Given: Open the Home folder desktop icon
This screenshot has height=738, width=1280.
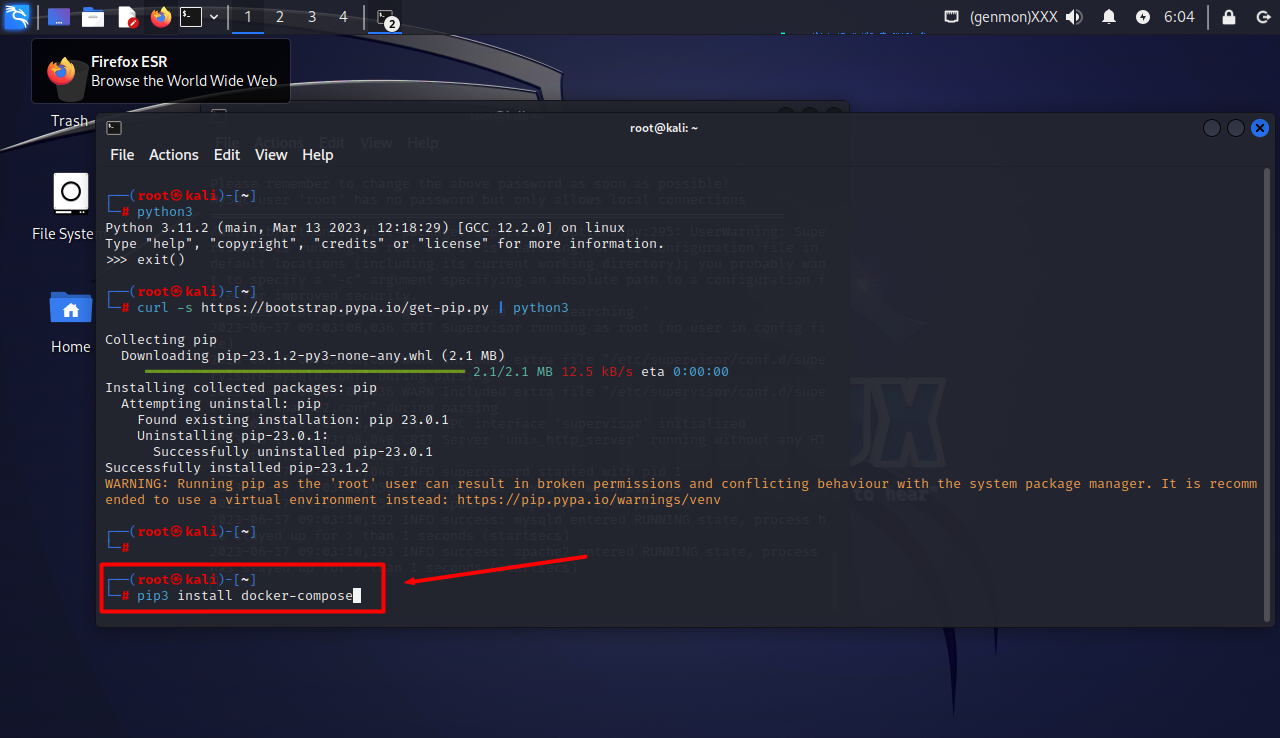Looking at the screenshot, I should click(x=70, y=322).
